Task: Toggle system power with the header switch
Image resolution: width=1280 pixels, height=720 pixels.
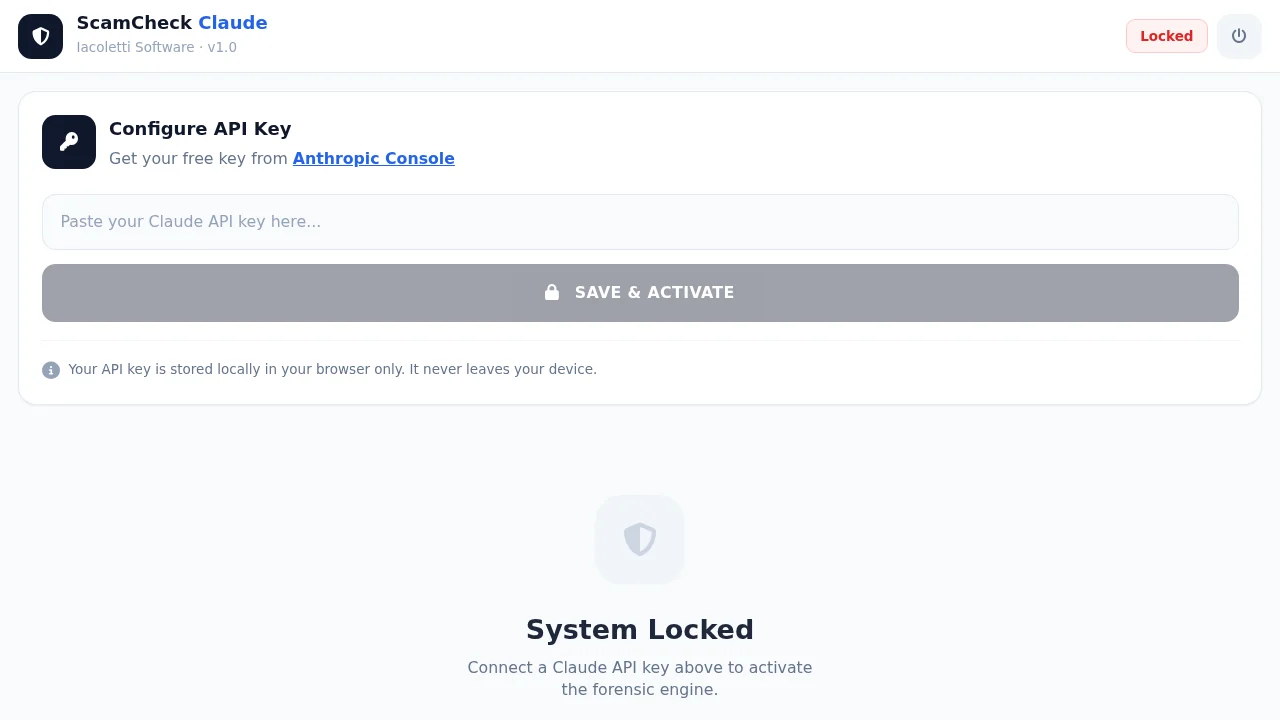Action: point(1239,36)
